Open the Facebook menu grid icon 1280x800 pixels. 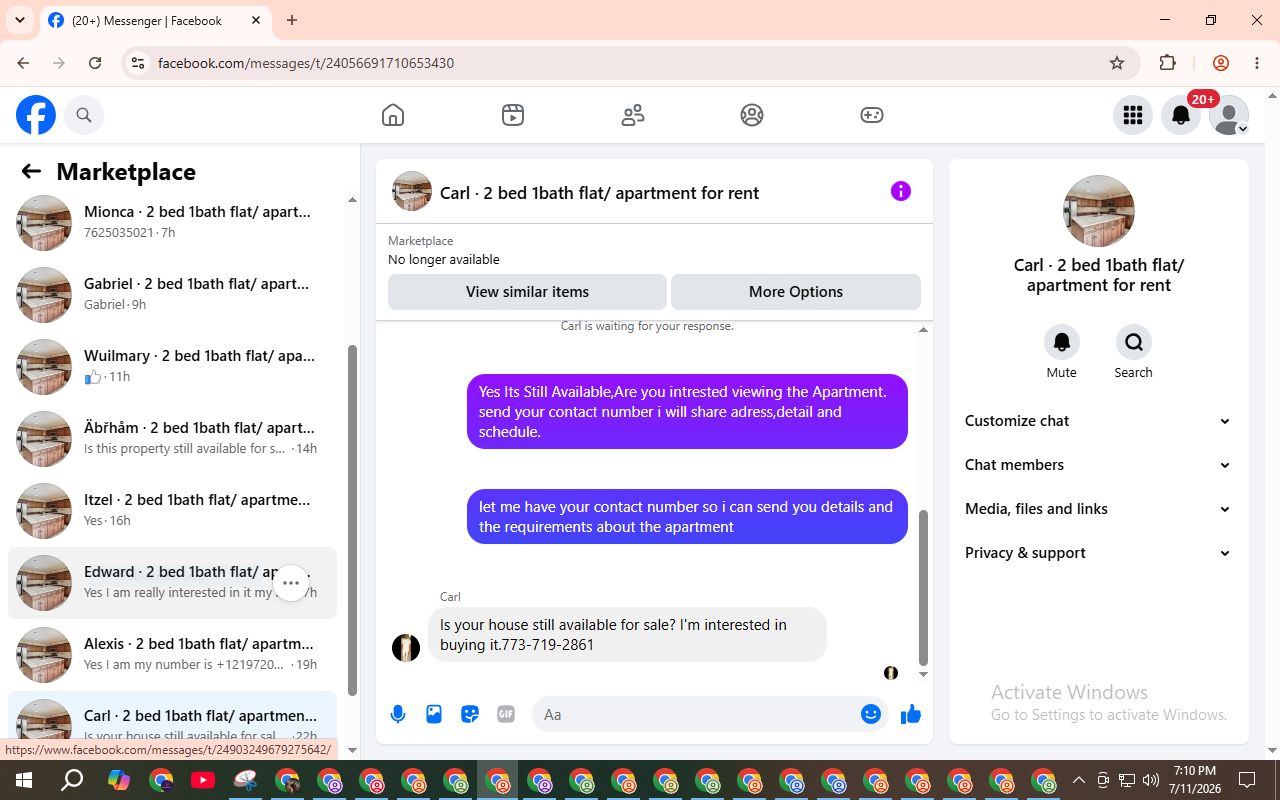click(1133, 115)
